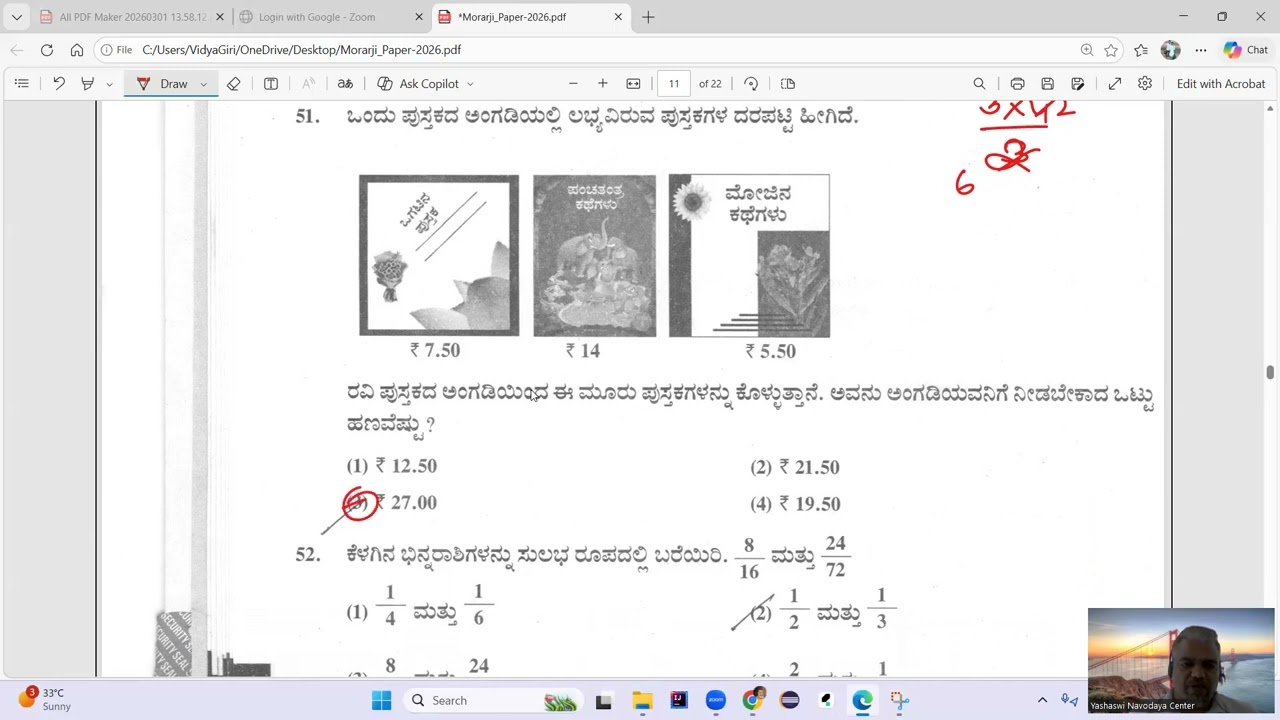The width and height of the screenshot is (1280, 720).
Task: Show hidden system tray icons
Action: [x=1042, y=700]
